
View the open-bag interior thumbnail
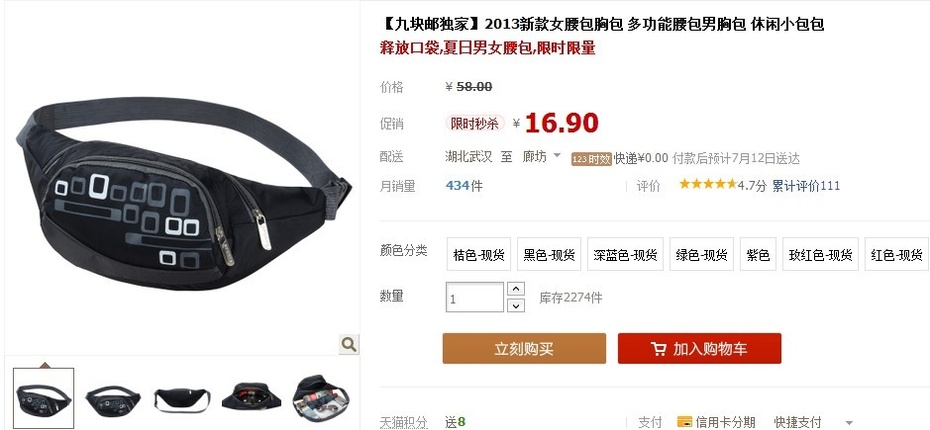[250, 399]
